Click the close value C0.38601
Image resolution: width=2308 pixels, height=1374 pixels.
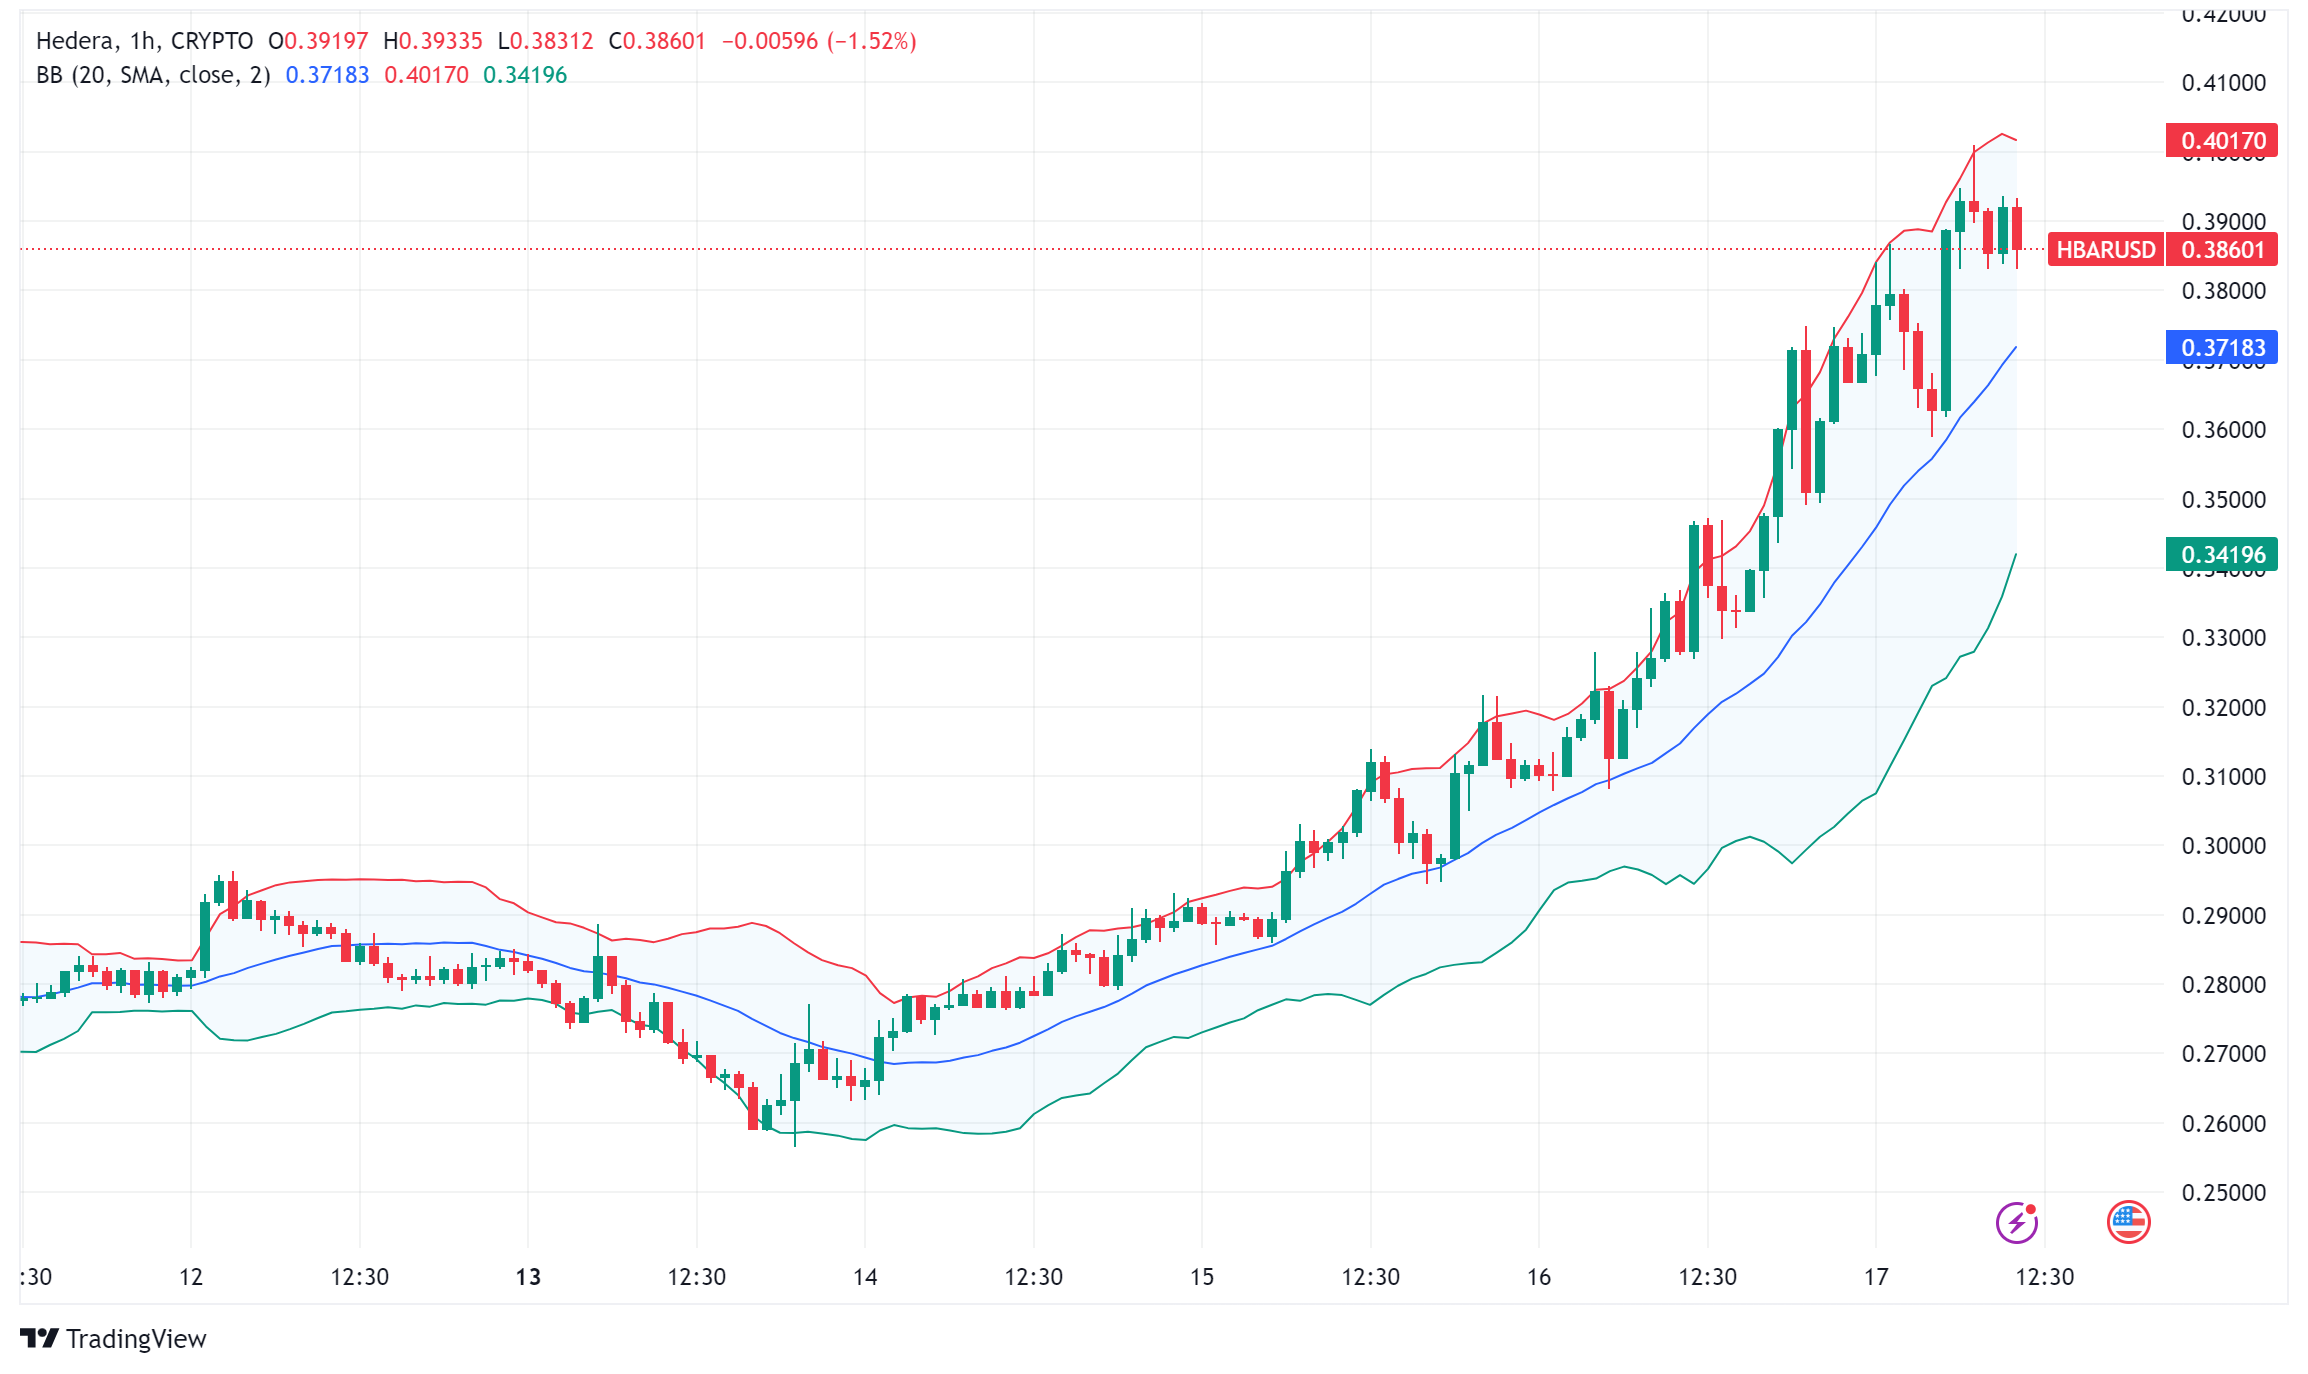[657, 41]
